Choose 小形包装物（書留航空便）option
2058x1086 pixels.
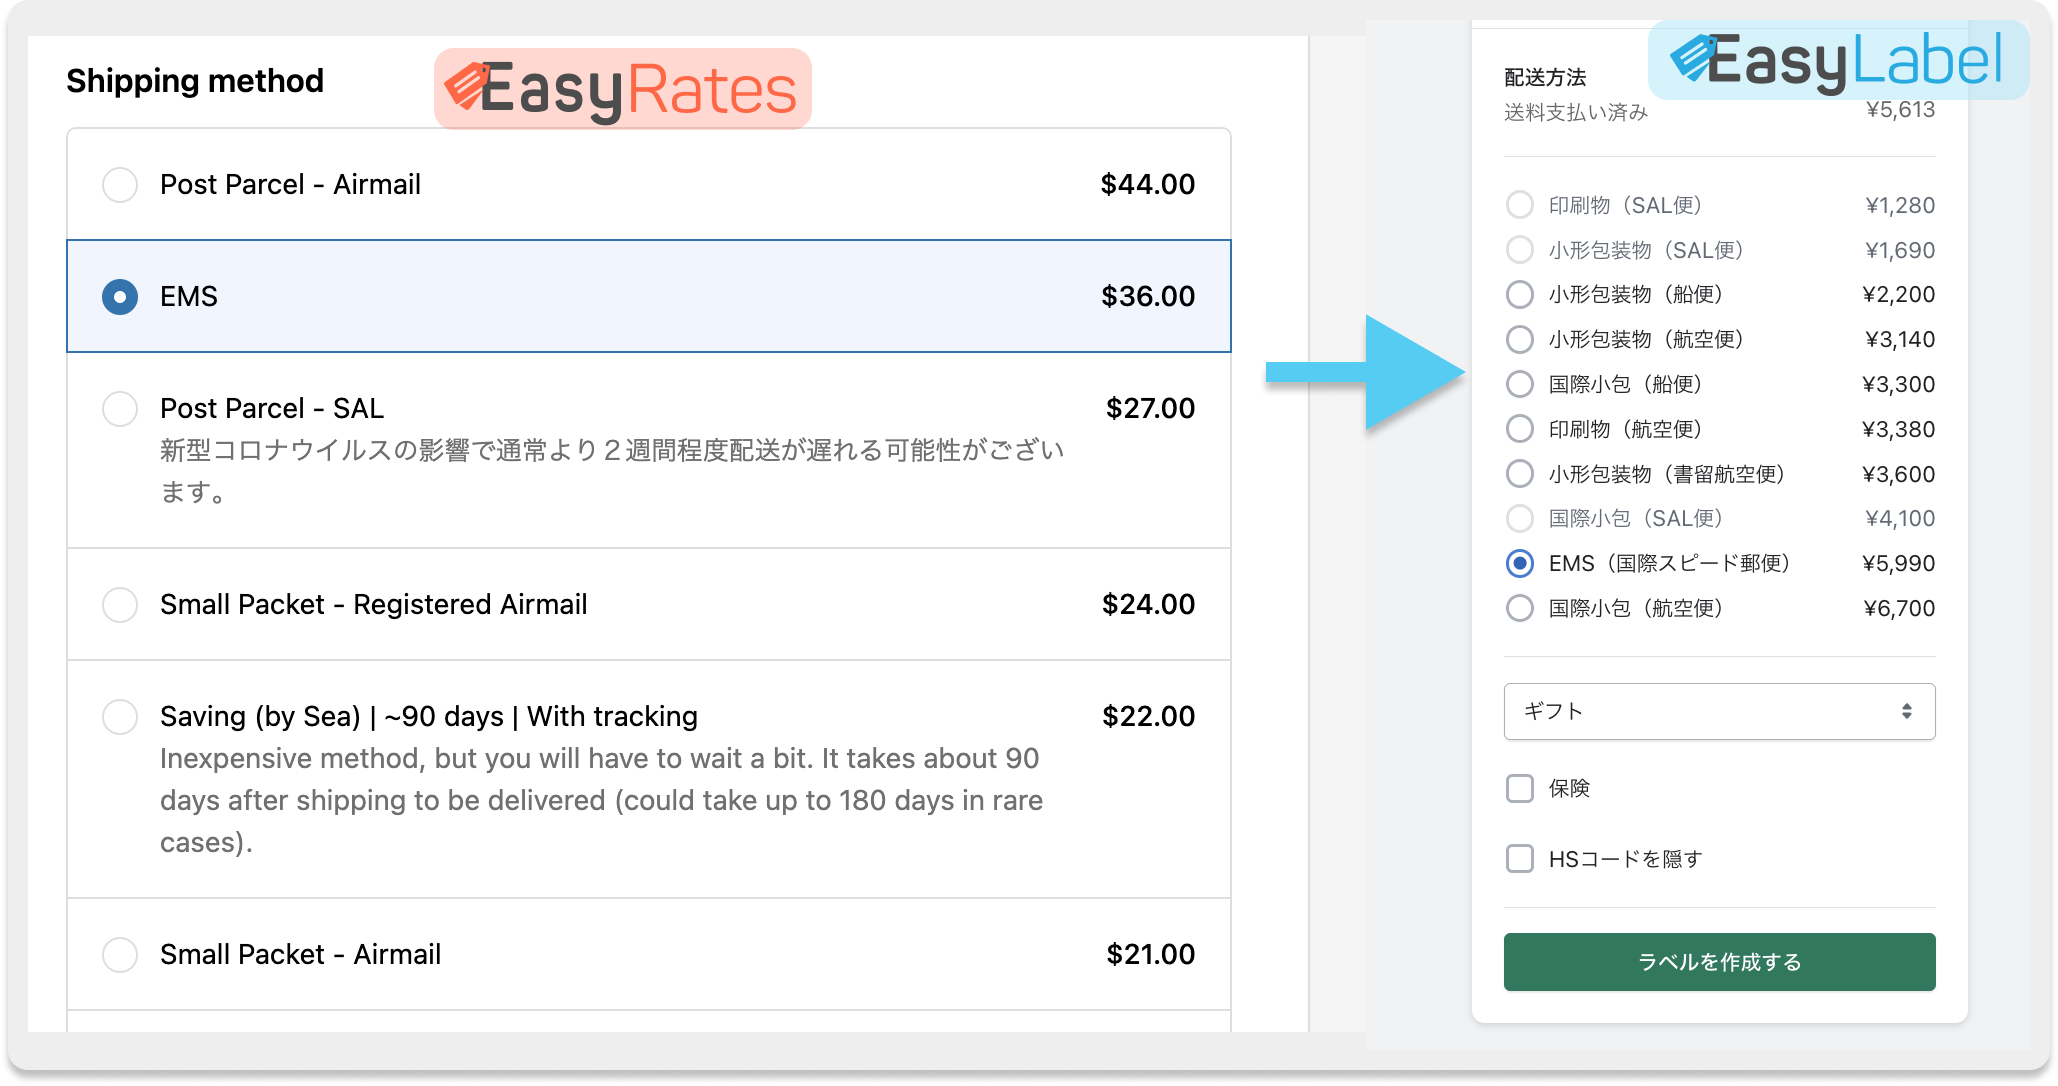1520,474
